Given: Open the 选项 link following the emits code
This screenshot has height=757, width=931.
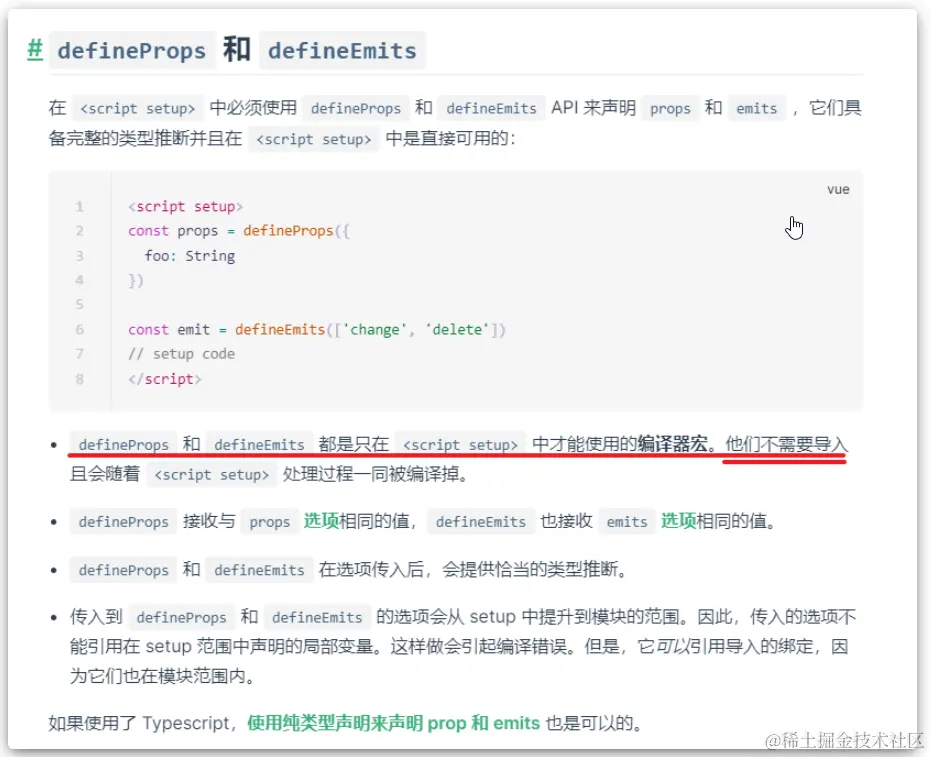Looking at the screenshot, I should [x=679, y=521].
